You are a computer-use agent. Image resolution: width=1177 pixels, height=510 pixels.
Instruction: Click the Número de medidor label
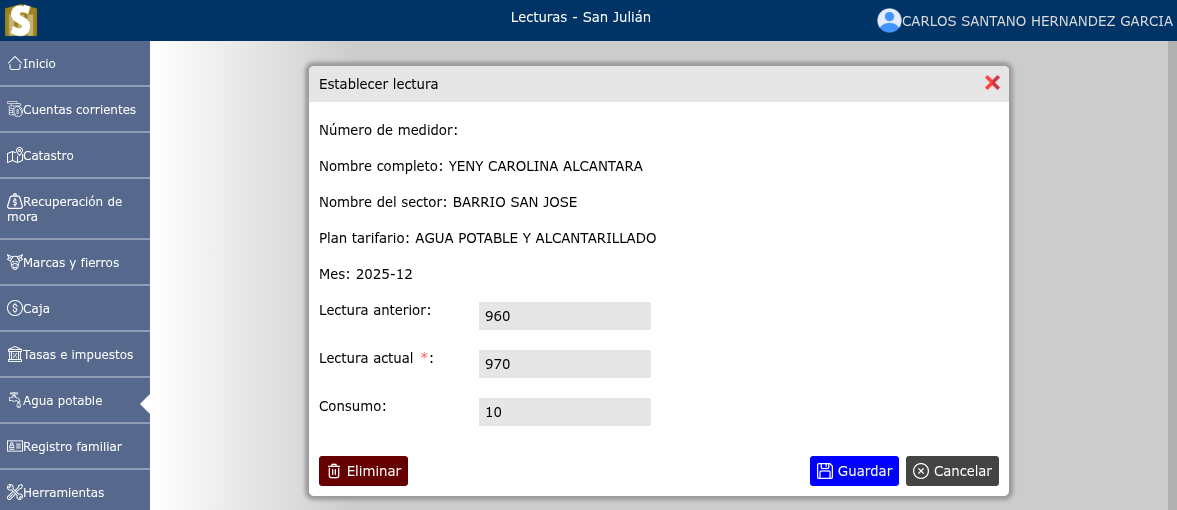pyautogui.click(x=388, y=130)
